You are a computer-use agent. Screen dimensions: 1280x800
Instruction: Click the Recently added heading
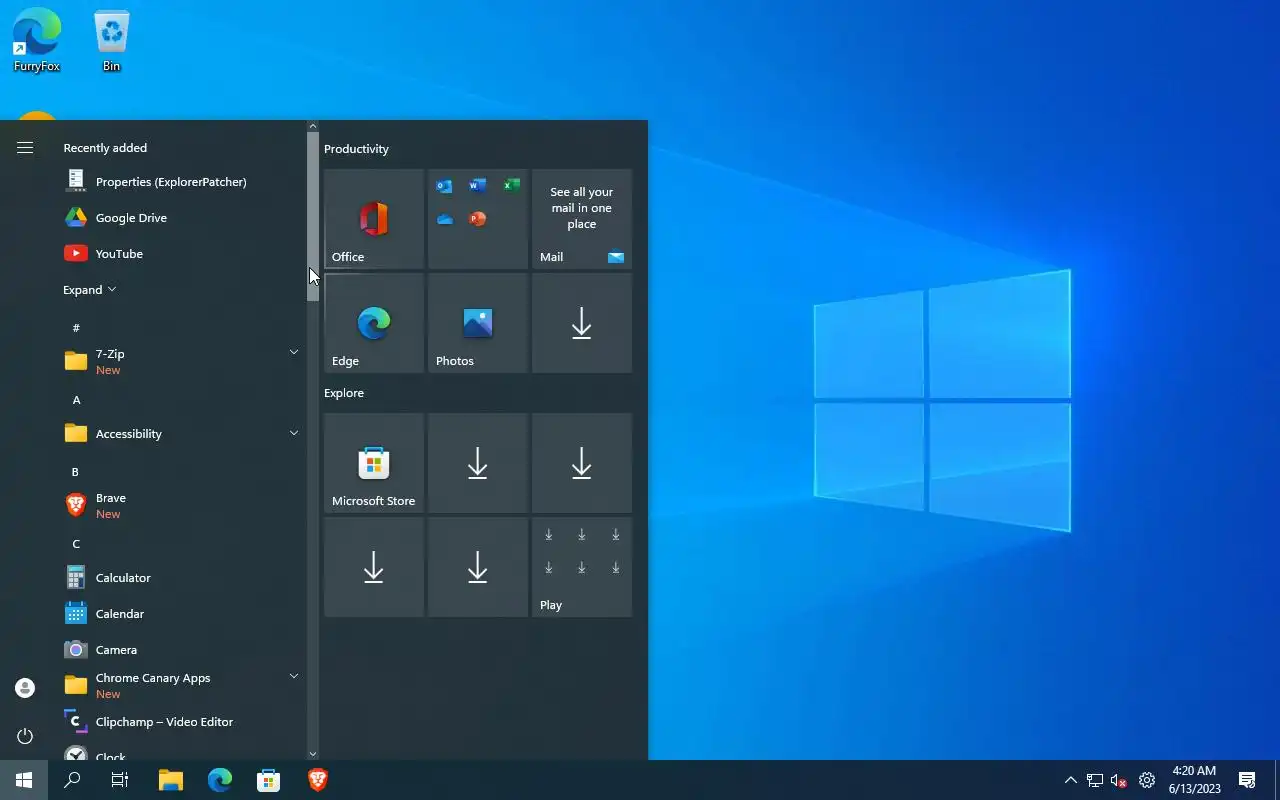105,148
